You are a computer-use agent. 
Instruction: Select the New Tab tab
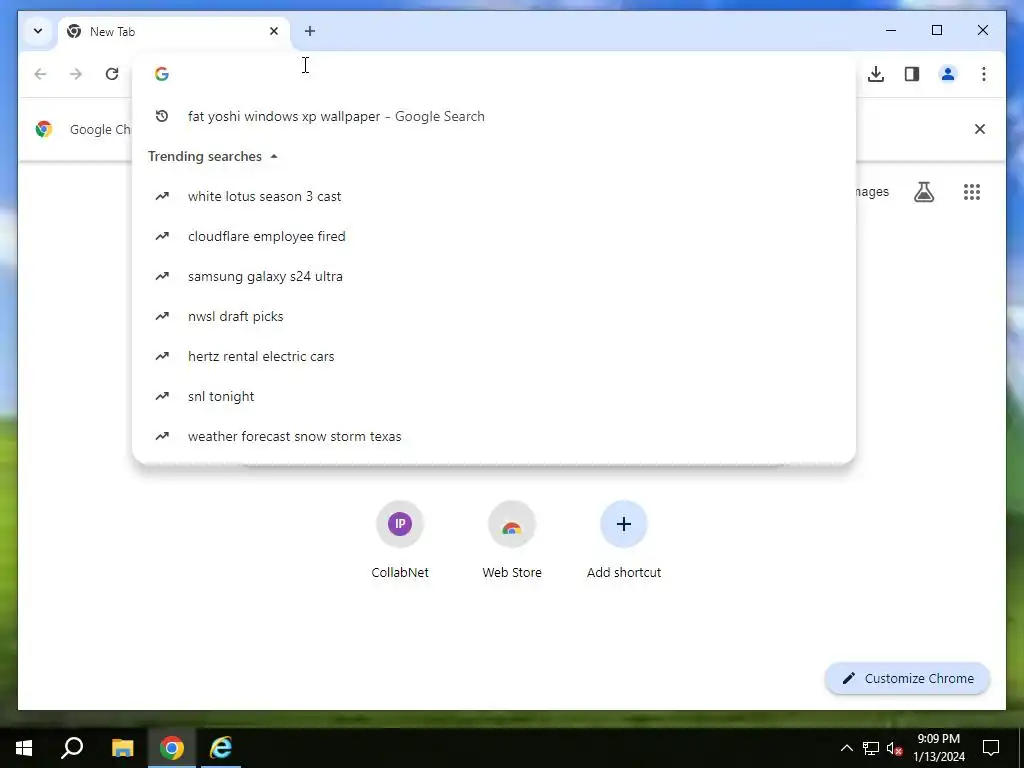click(x=174, y=31)
